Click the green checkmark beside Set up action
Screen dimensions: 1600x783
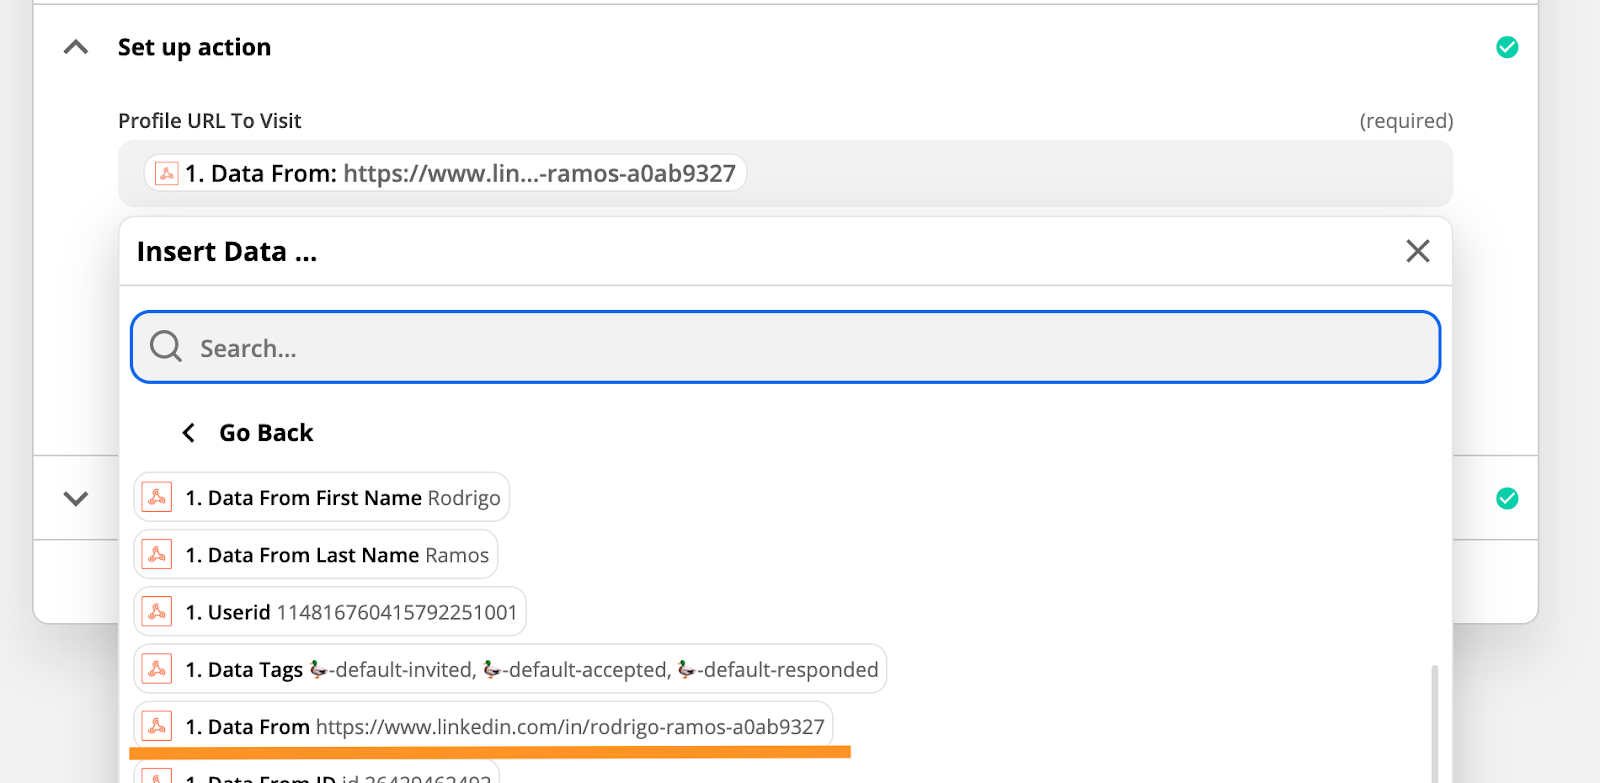coord(1507,47)
